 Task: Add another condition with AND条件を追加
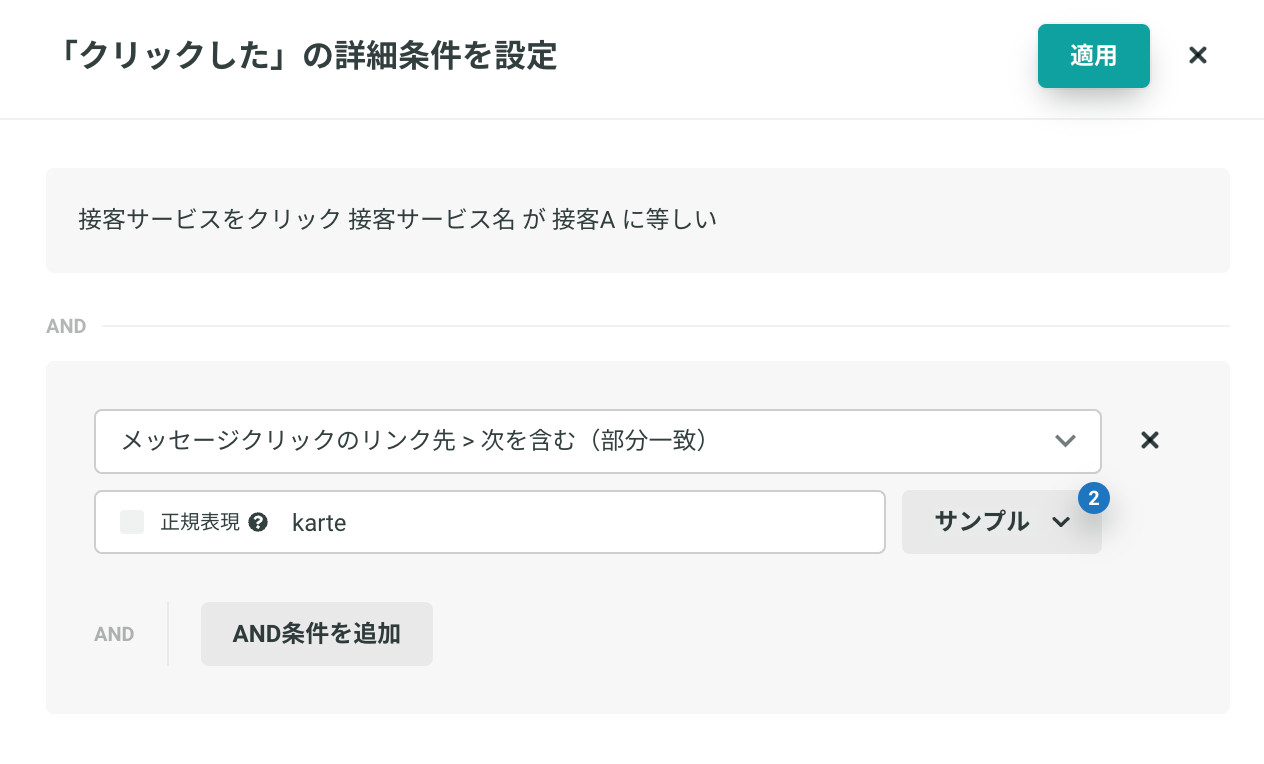tap(317, 634)
